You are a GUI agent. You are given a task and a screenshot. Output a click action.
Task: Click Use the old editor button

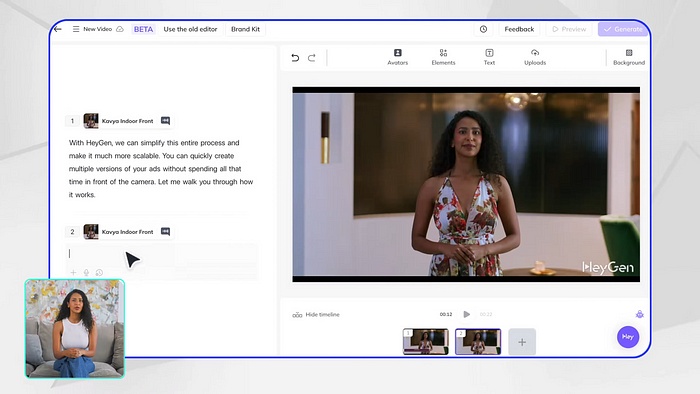[190, 29]
